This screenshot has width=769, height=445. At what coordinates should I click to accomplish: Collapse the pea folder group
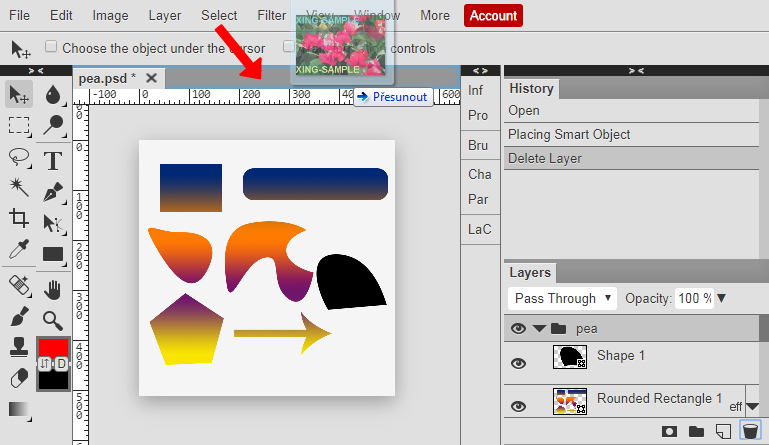tap(540, 328)
